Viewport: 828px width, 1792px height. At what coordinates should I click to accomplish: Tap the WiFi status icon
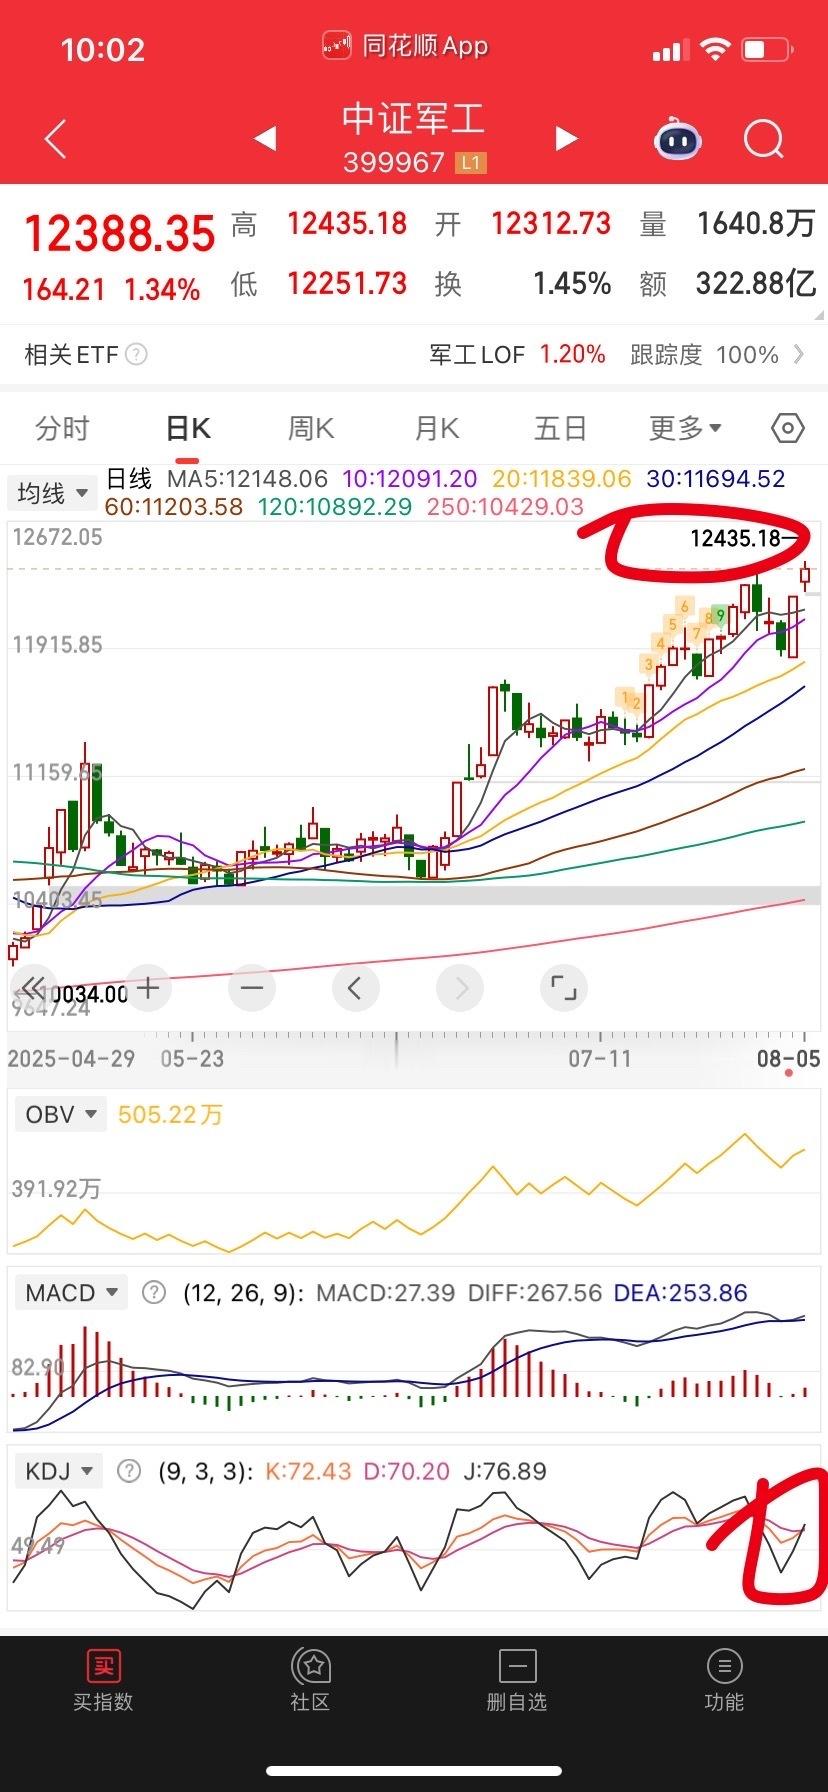coord(714,49)
